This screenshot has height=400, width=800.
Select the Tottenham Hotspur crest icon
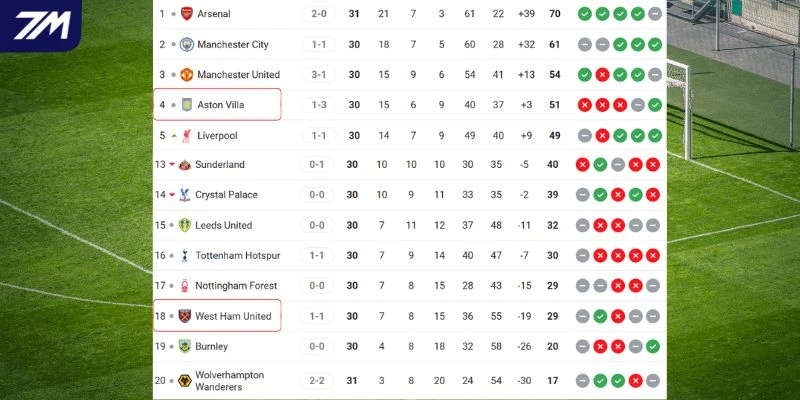click(185, 256)
